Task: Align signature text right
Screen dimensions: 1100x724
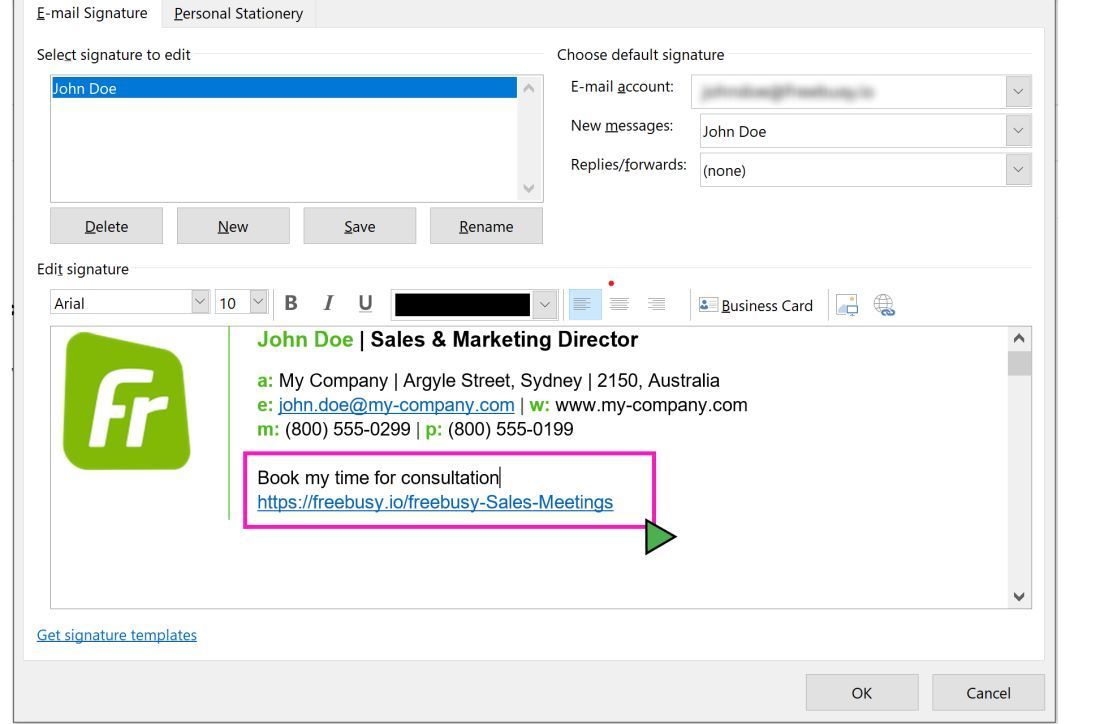Action: click(656, 304)
